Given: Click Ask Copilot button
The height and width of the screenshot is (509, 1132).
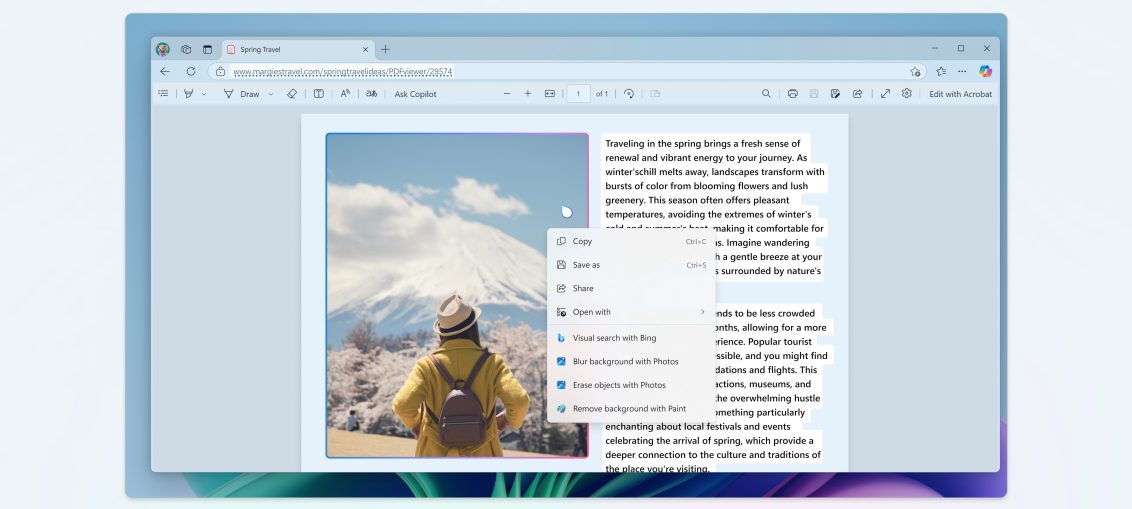Looking at the screenshot, I should pos(416,94).
